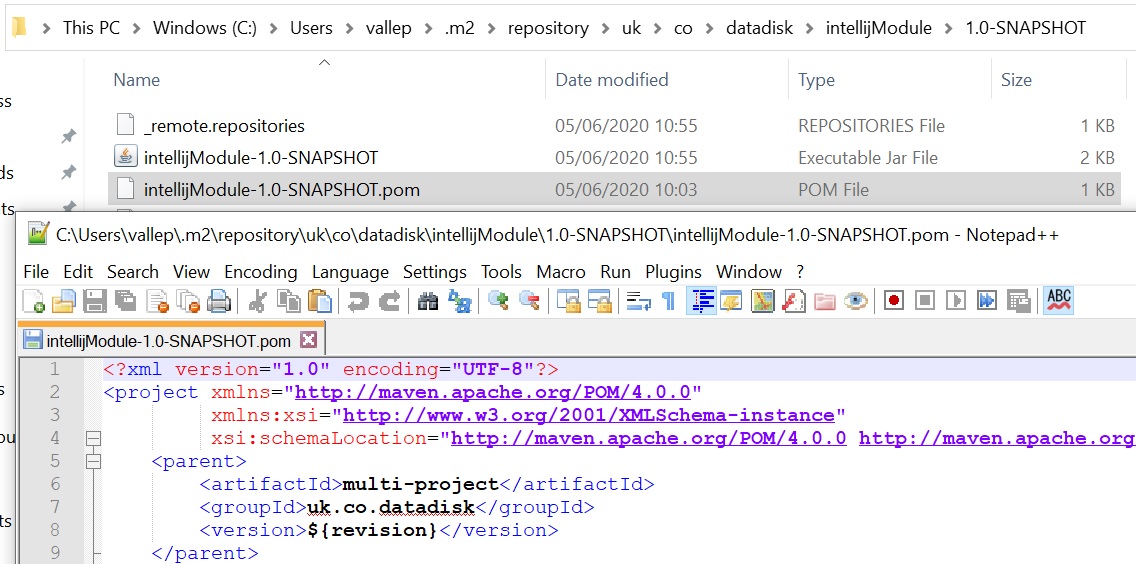Click the Undo arrow in toolbar
The height and width of the screenshot is (564, 1136).
[358, 301]
